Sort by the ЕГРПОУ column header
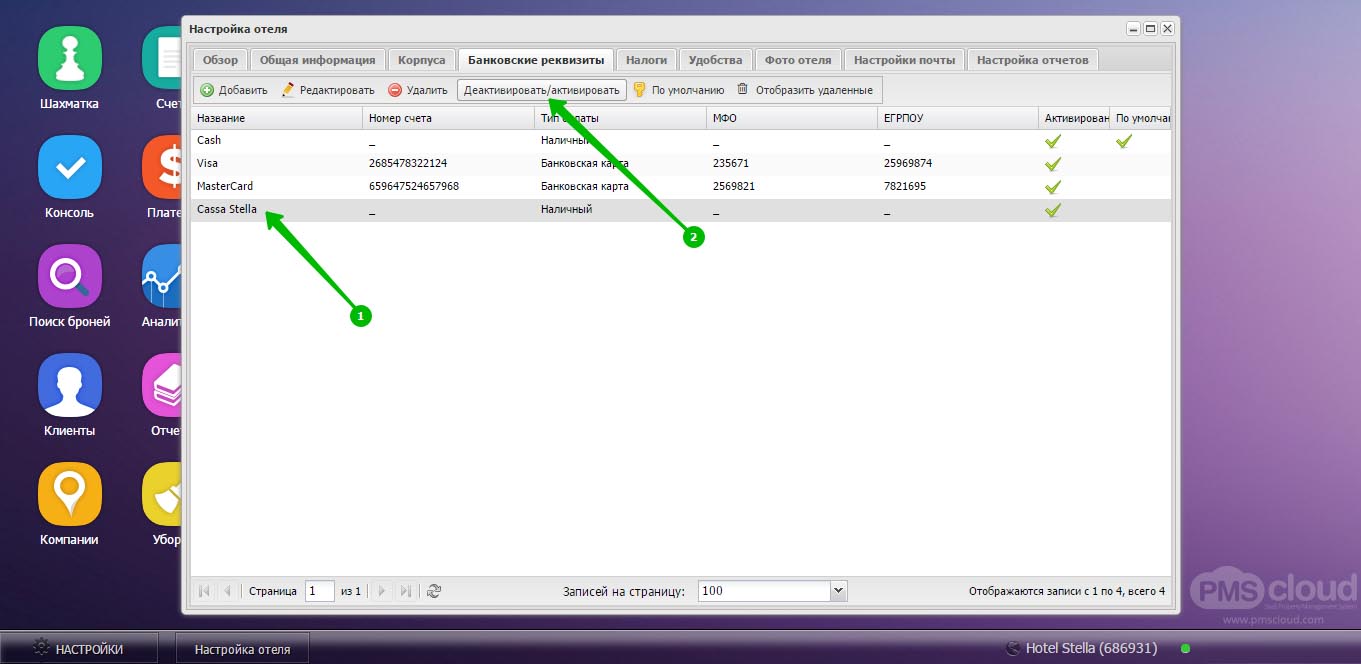 (x=958, y=119)
